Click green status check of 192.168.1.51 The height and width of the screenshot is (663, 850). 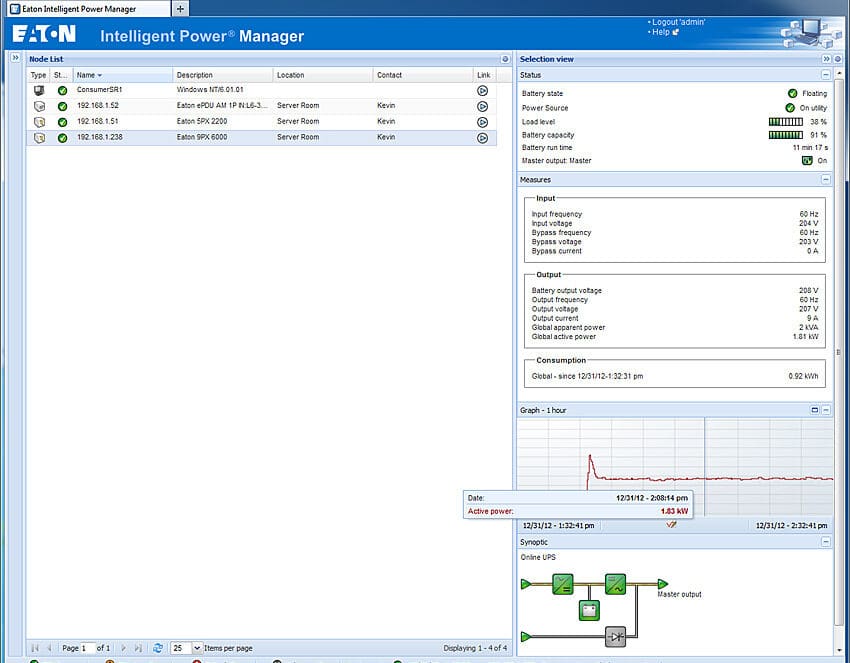pyautogui.click(x=62, y=122)
